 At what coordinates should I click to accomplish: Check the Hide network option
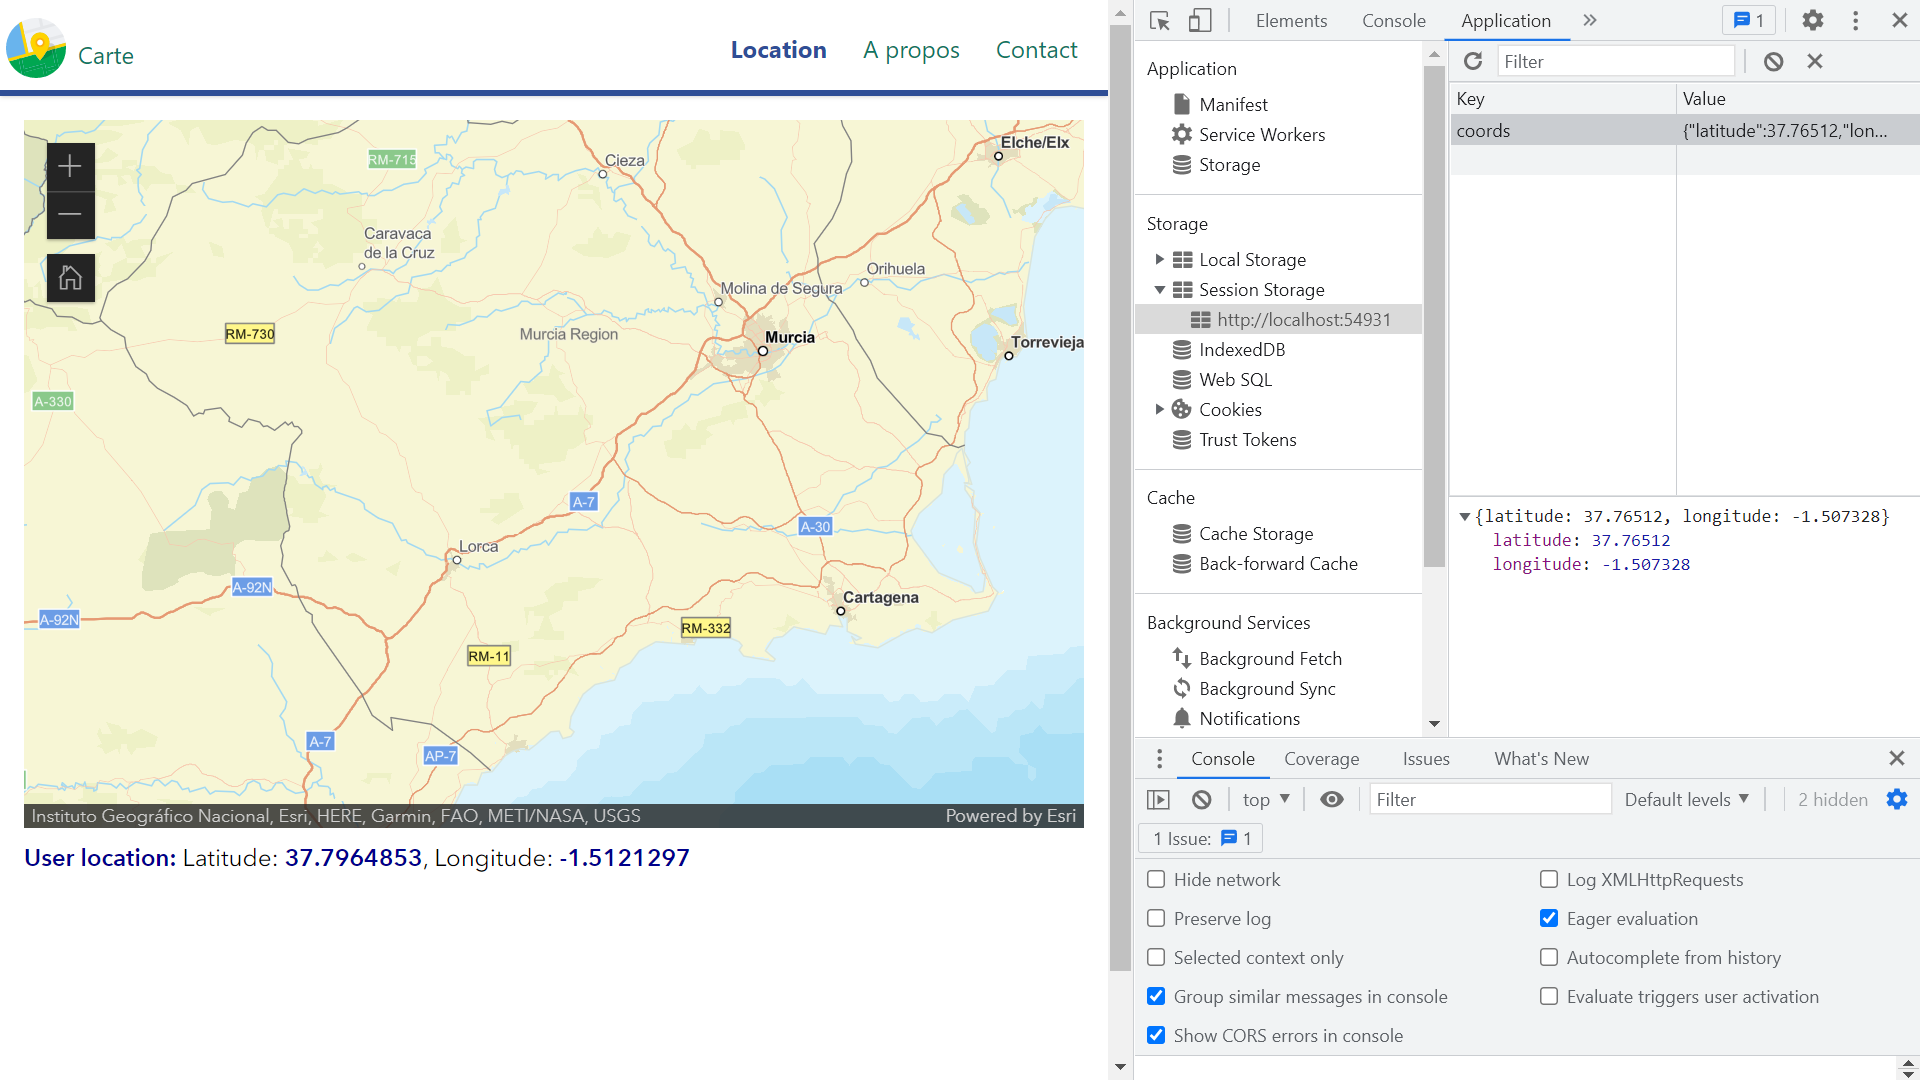[1156, 879]
